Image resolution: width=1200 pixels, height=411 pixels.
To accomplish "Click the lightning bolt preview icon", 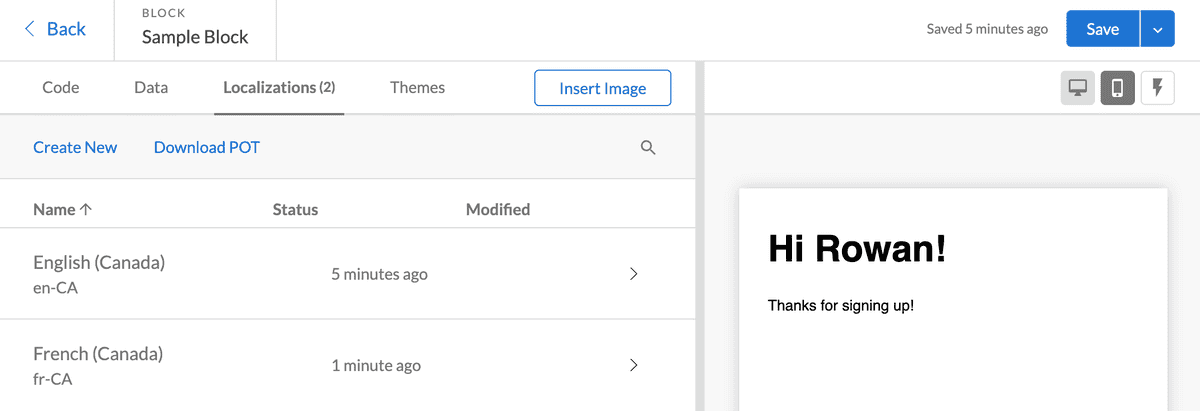I will [1158, 88].
